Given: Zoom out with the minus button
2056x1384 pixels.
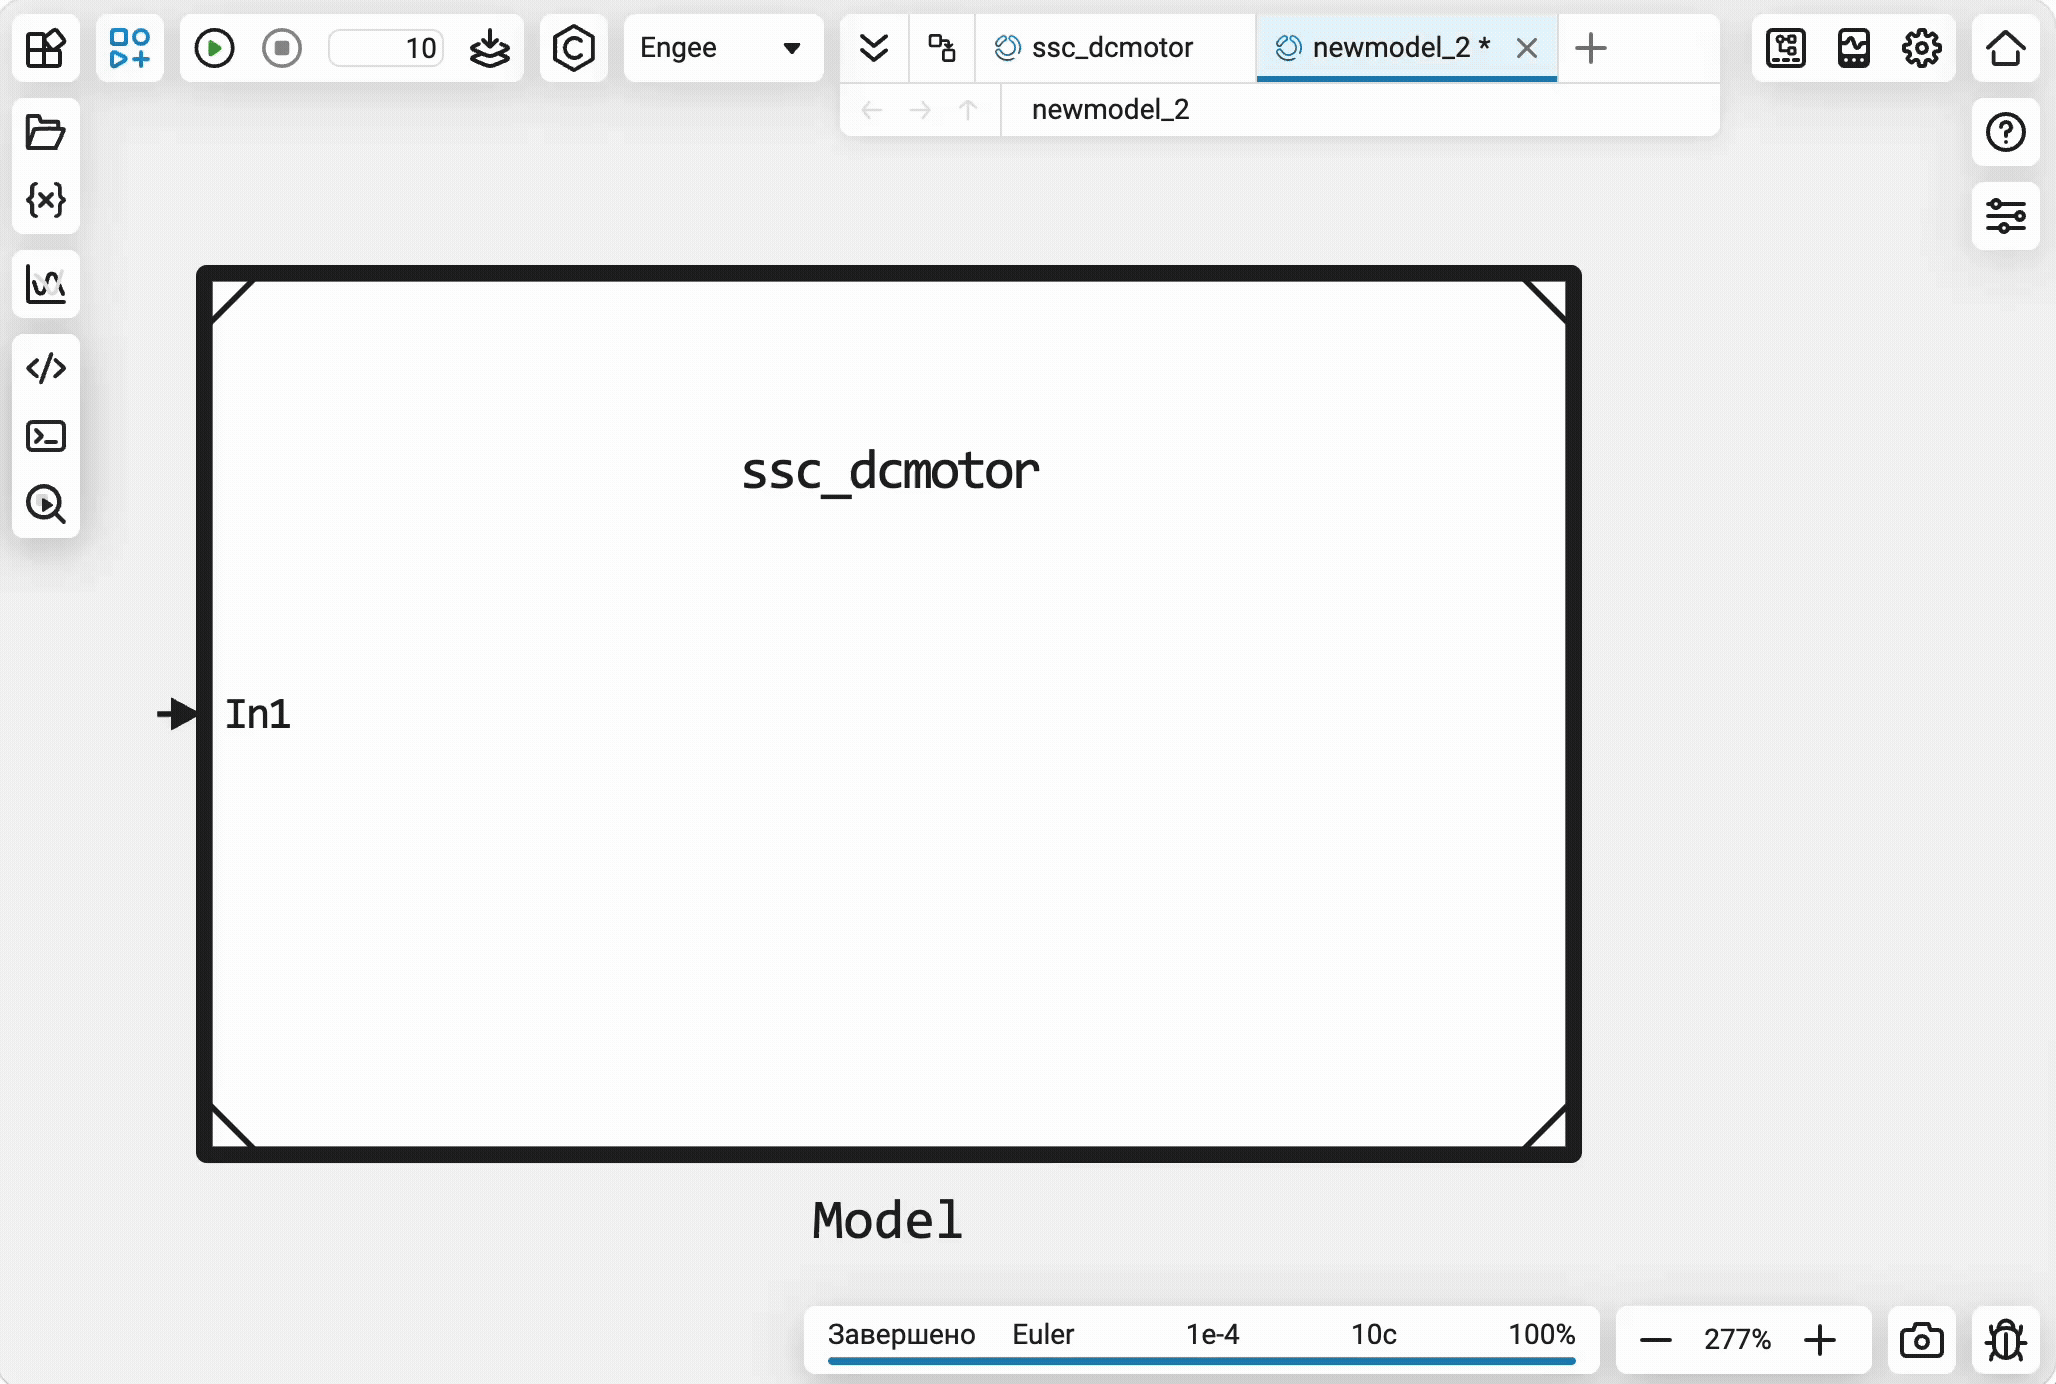Looking at the screenshot, I should [1656, 1340].
